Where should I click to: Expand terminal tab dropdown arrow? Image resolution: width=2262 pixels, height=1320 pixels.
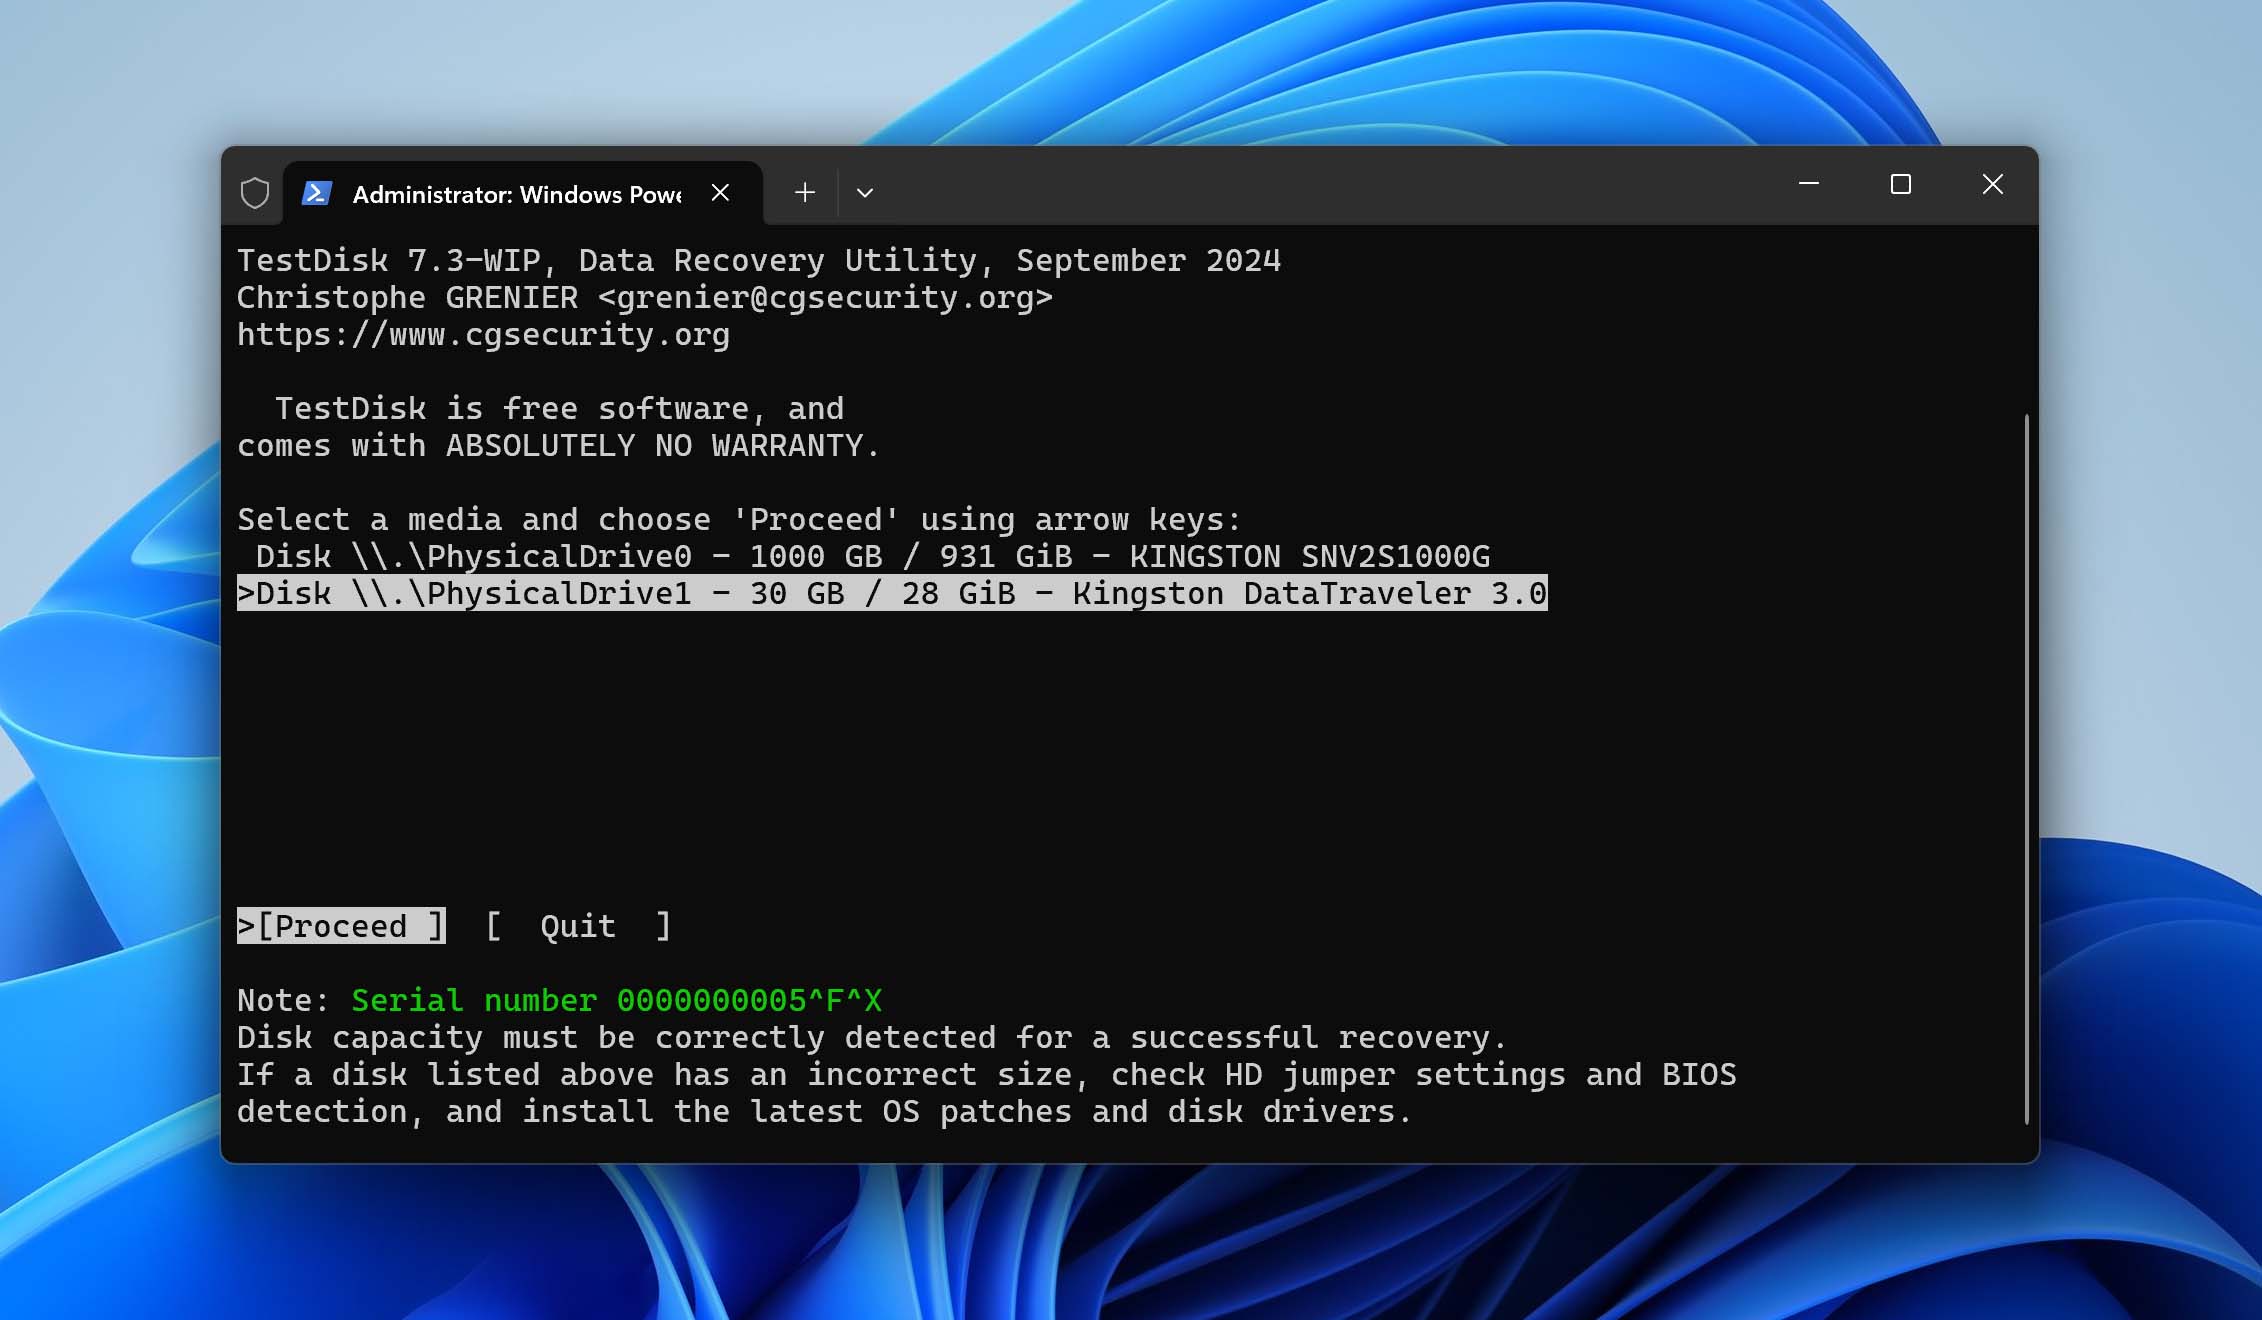click(x=864, y=190)
